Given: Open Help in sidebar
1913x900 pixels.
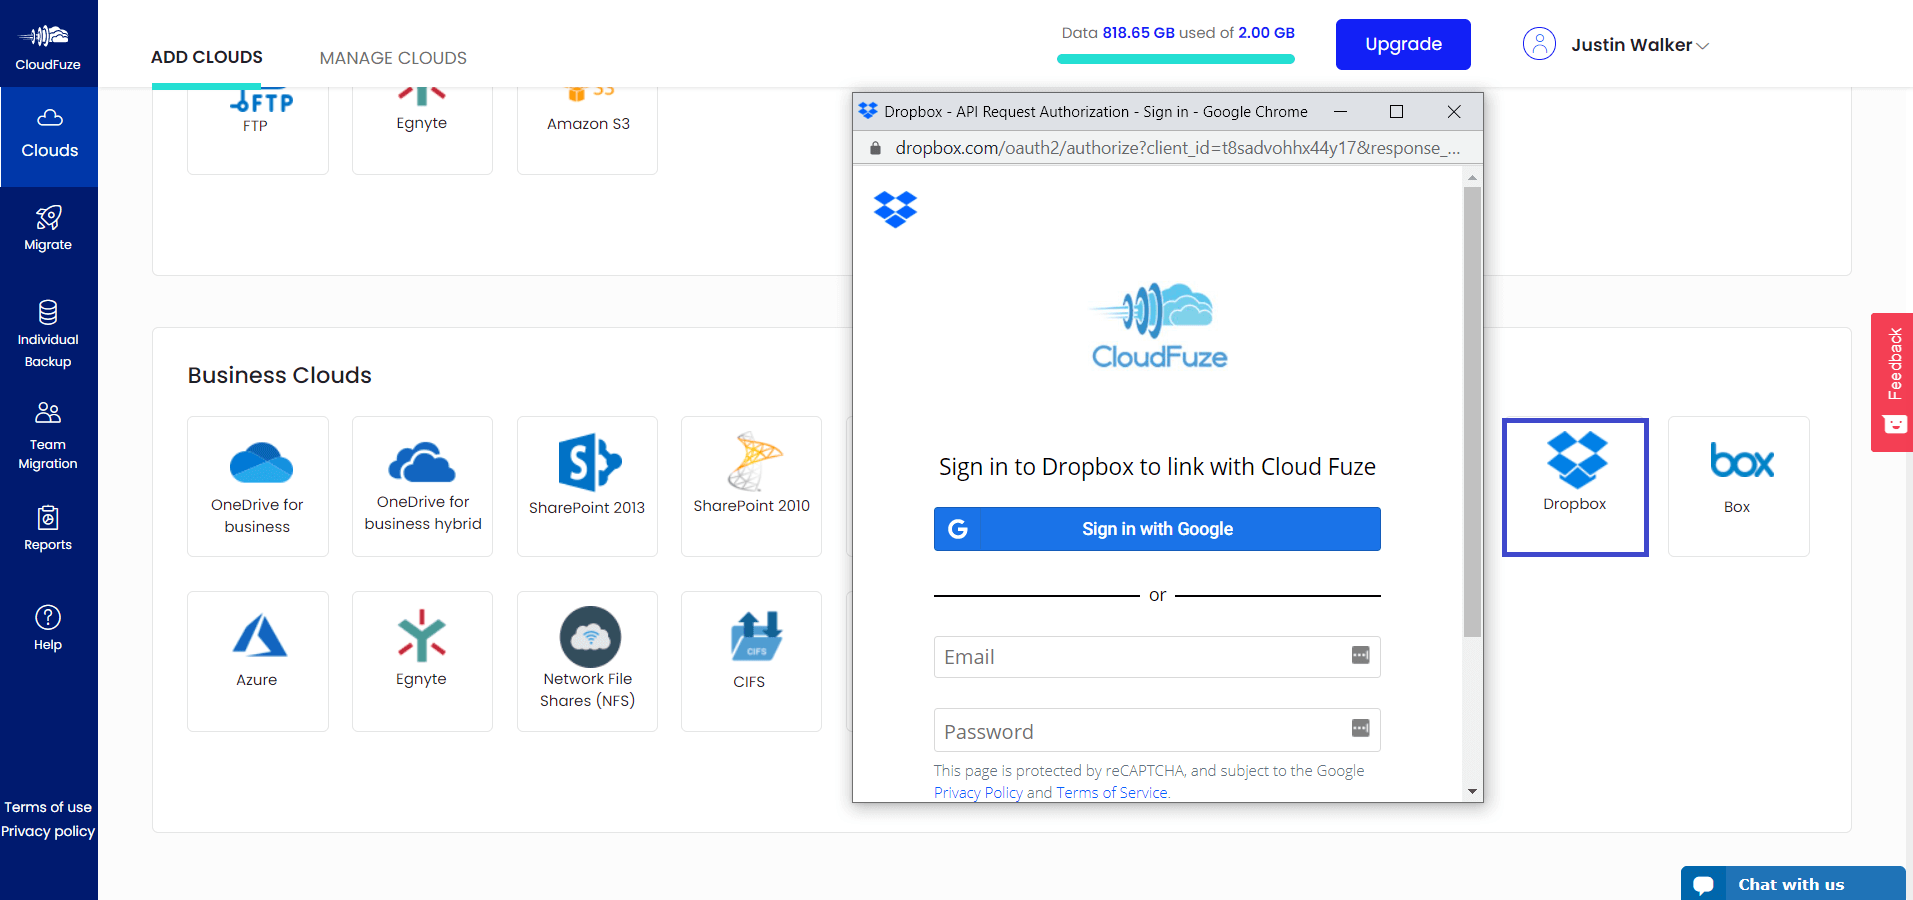Looking at the screenshot, I should [x=48, y=629].
